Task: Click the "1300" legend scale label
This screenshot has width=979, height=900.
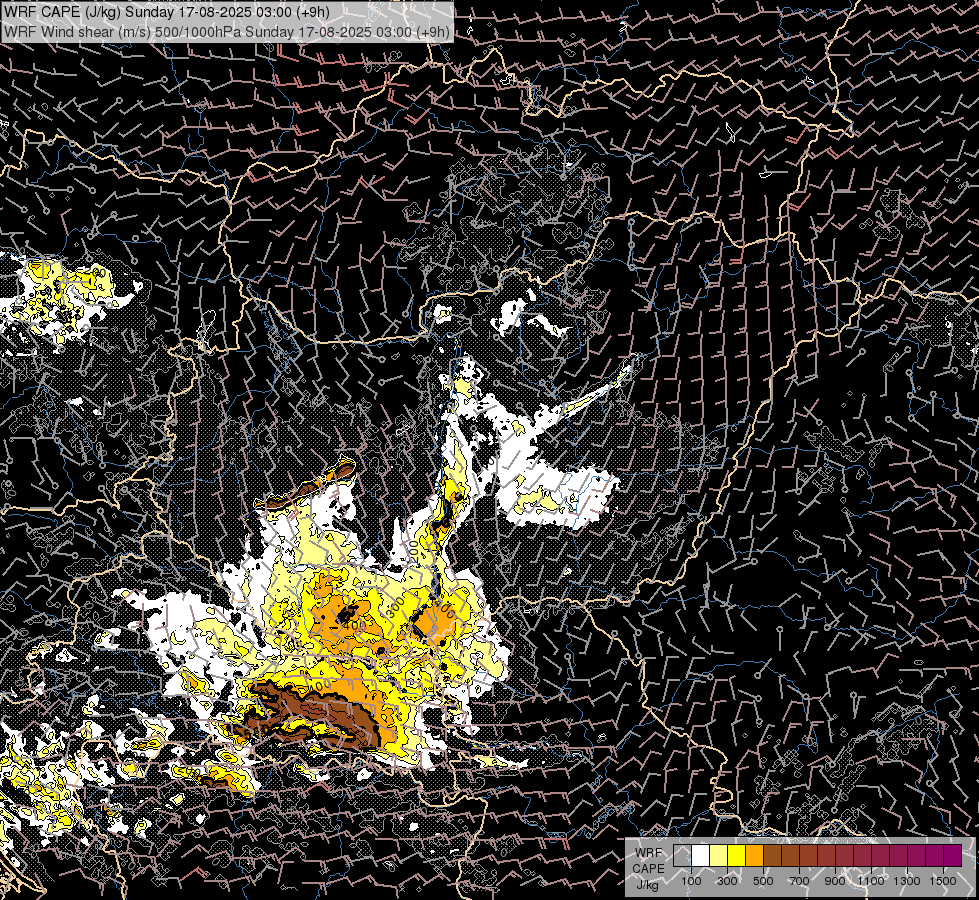Action: [x=907, y=881]
